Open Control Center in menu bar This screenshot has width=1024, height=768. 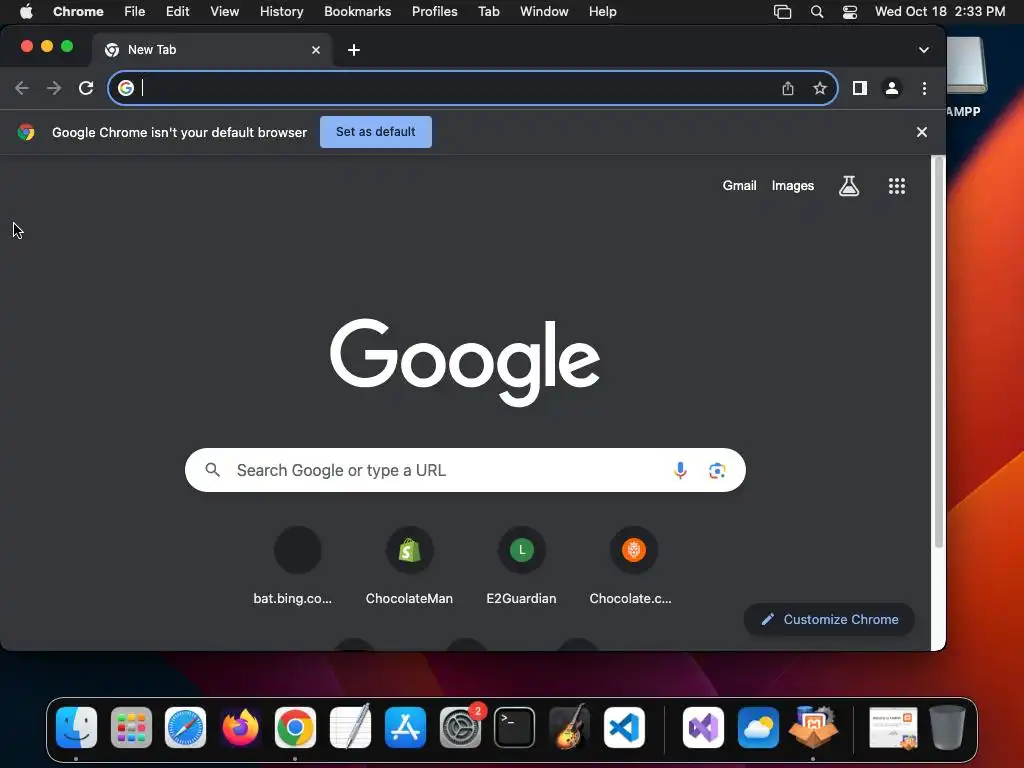pyautogui.click(x=849, y=12)
